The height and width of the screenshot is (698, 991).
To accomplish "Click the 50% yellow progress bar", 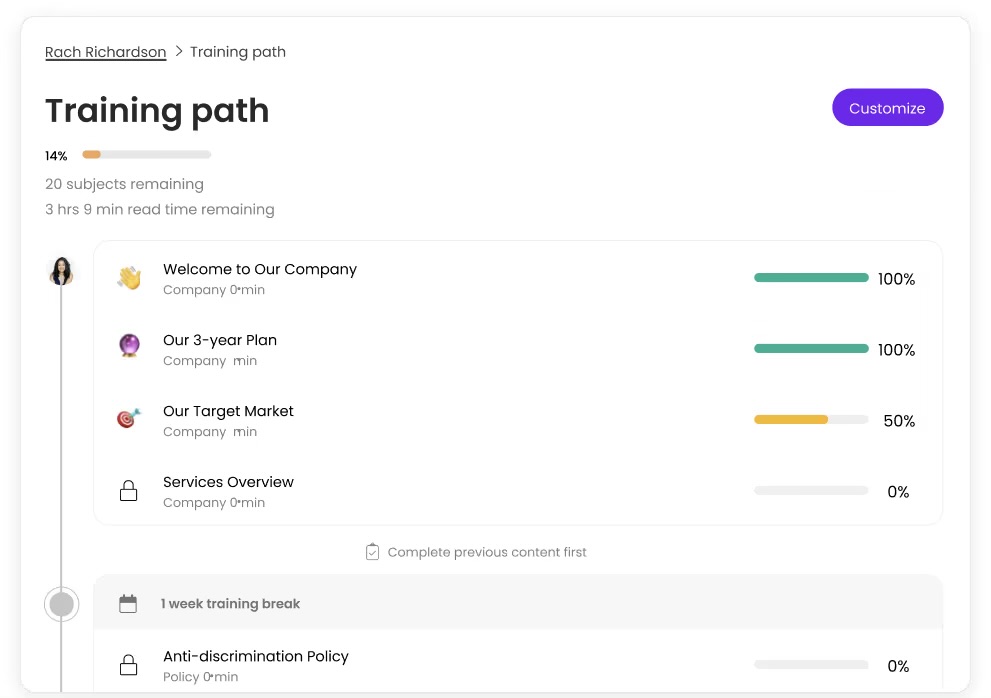I will coord(810,420).
